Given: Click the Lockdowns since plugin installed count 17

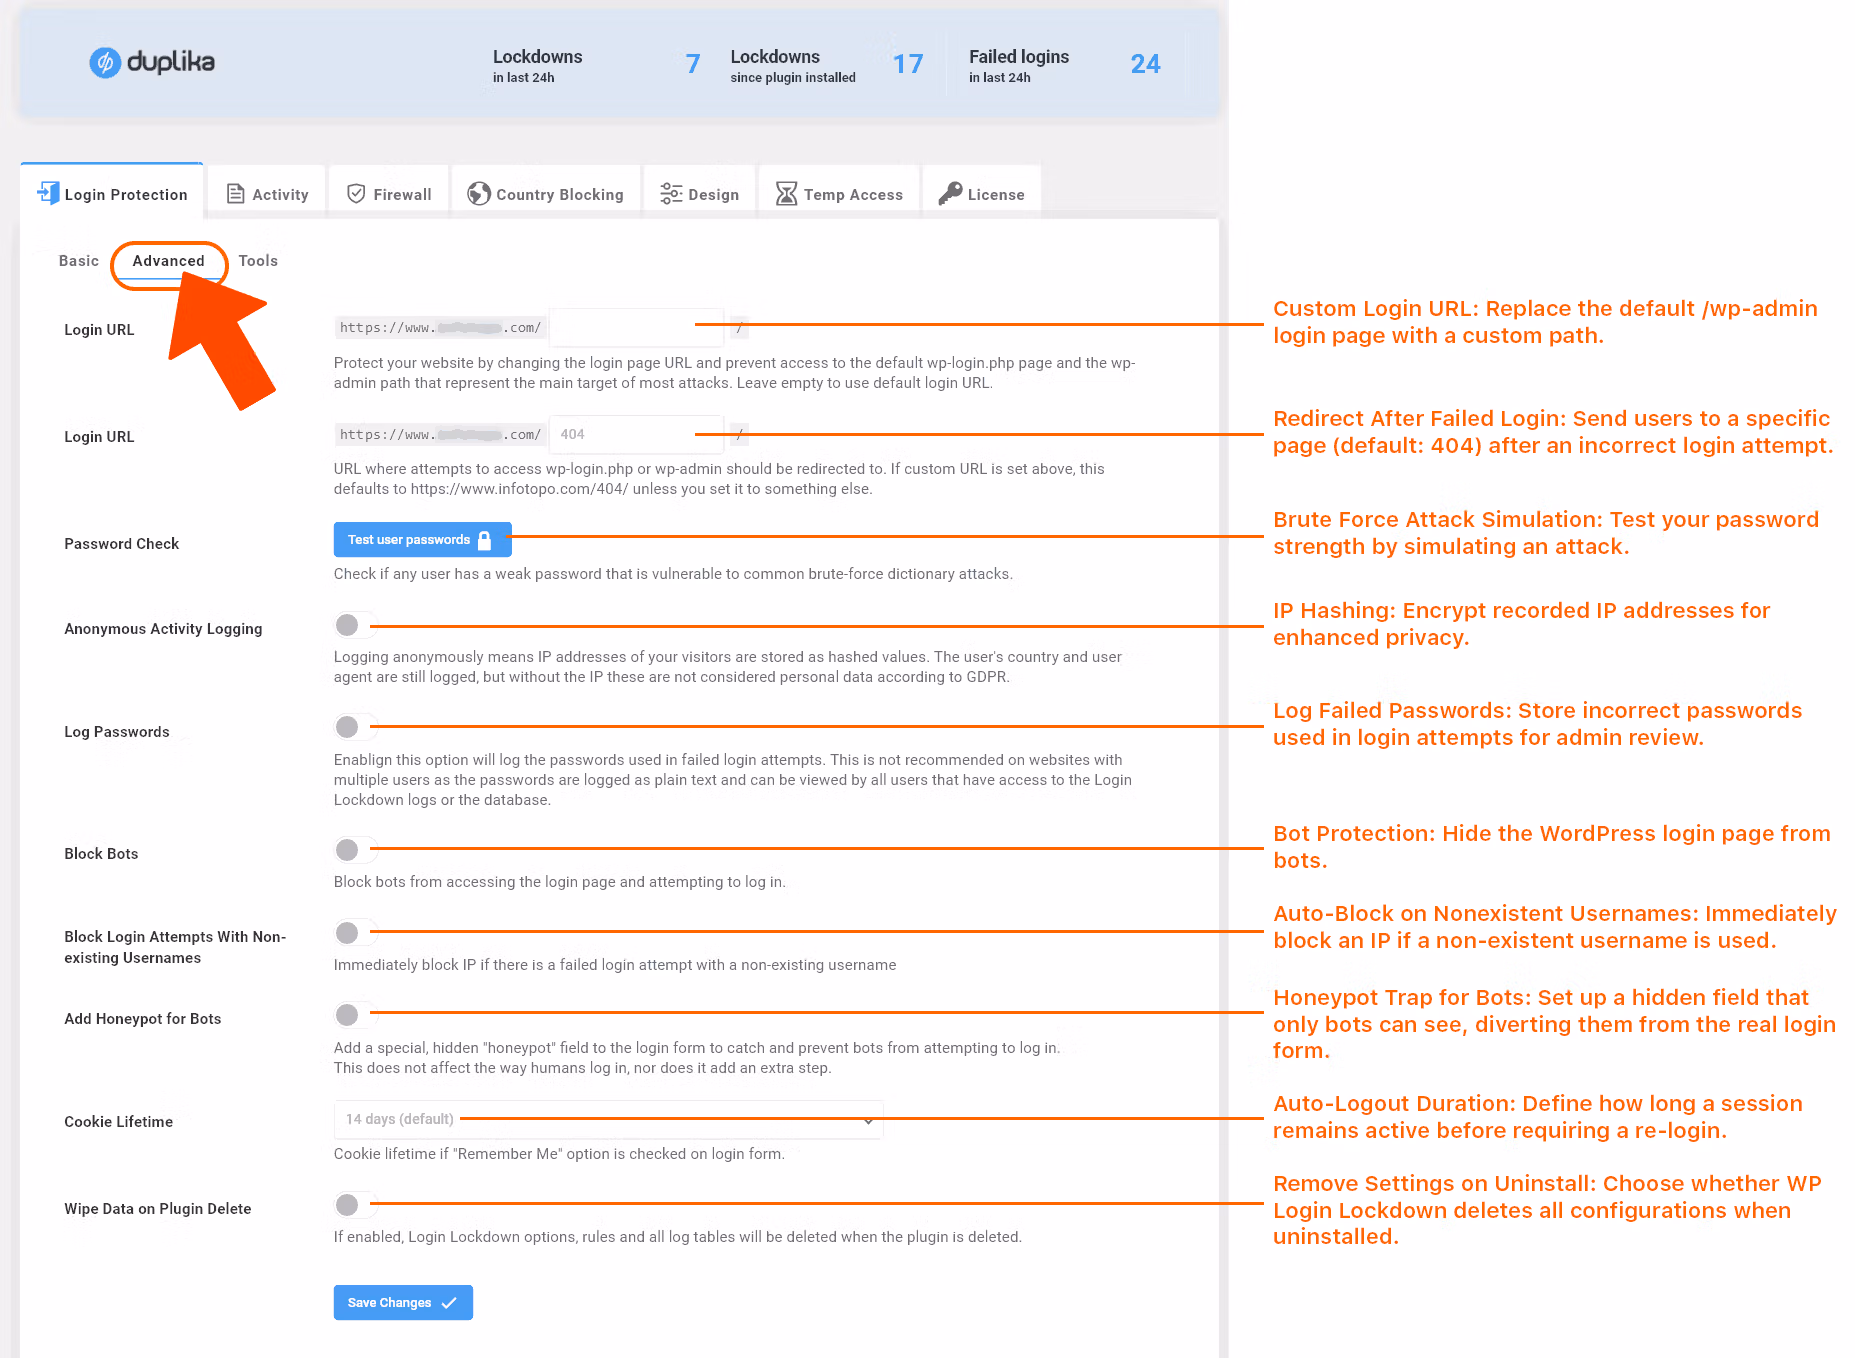Looking at the screenshot, I should tap(908, 64).
